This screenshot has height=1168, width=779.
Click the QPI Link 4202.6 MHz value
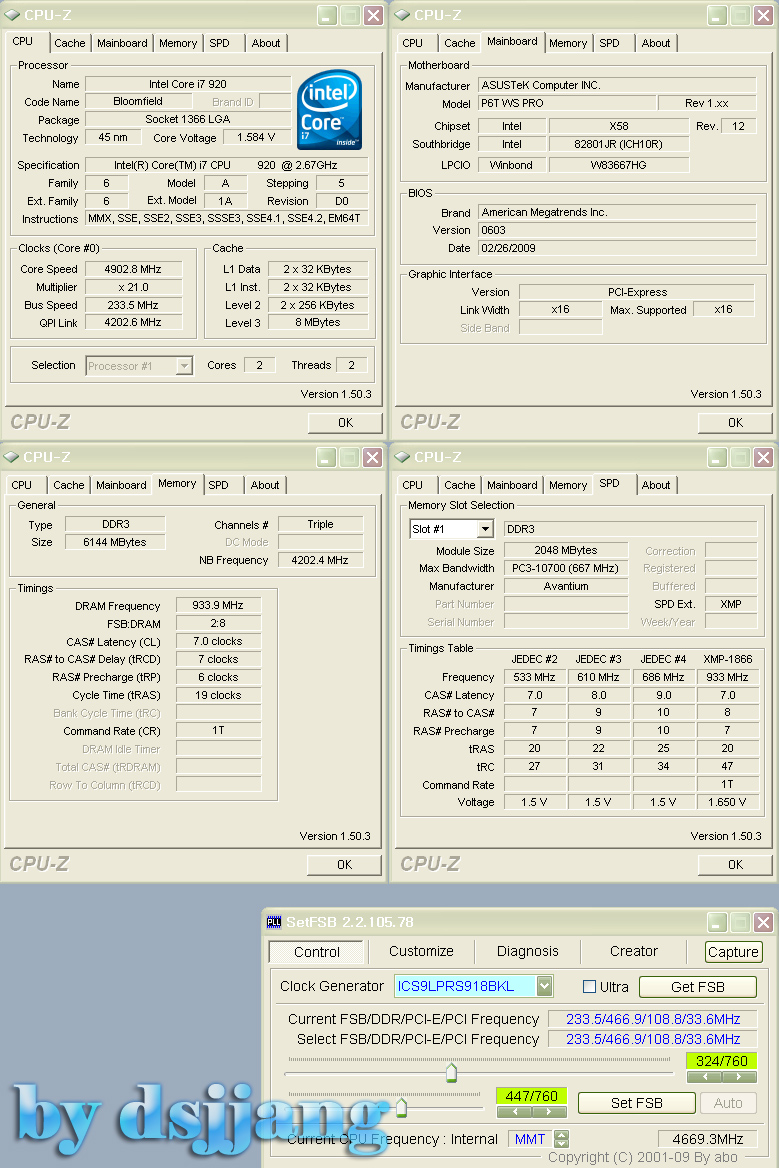(x=133, y=323)
